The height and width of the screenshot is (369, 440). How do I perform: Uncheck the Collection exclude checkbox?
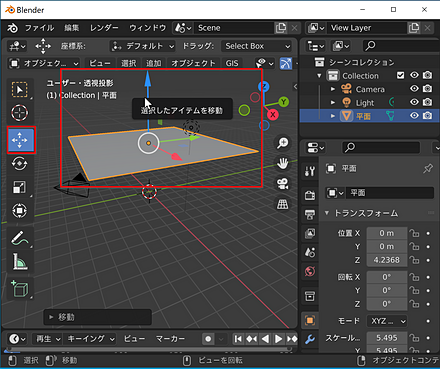(400, 75)
